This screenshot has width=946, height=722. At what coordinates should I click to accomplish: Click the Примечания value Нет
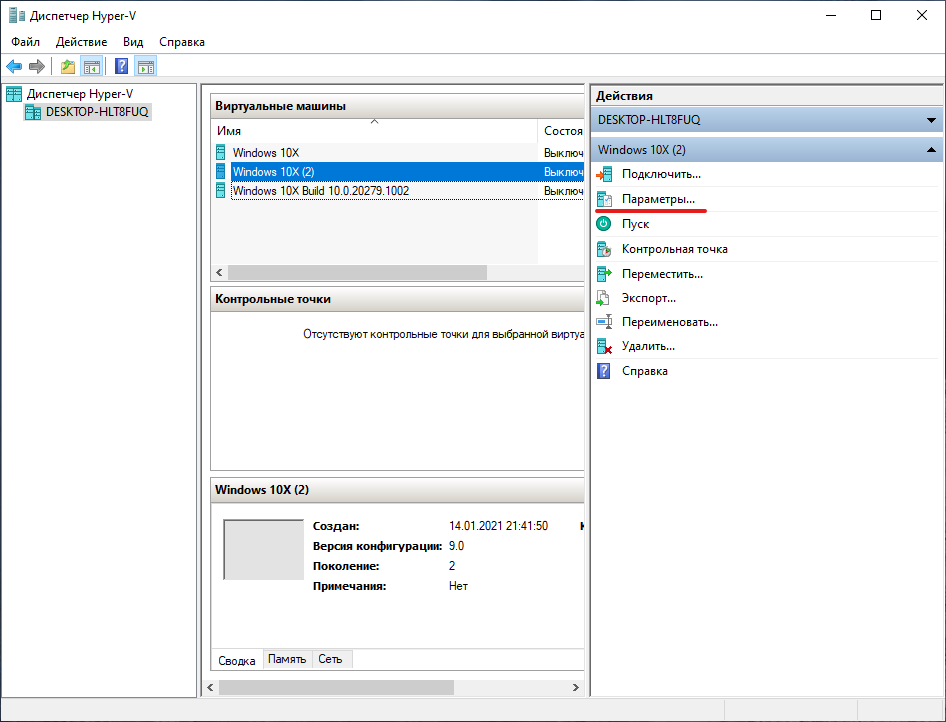(459, 586)
